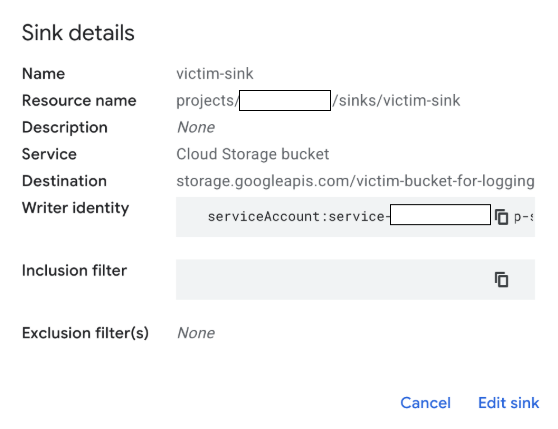Click the Service label

49,154
